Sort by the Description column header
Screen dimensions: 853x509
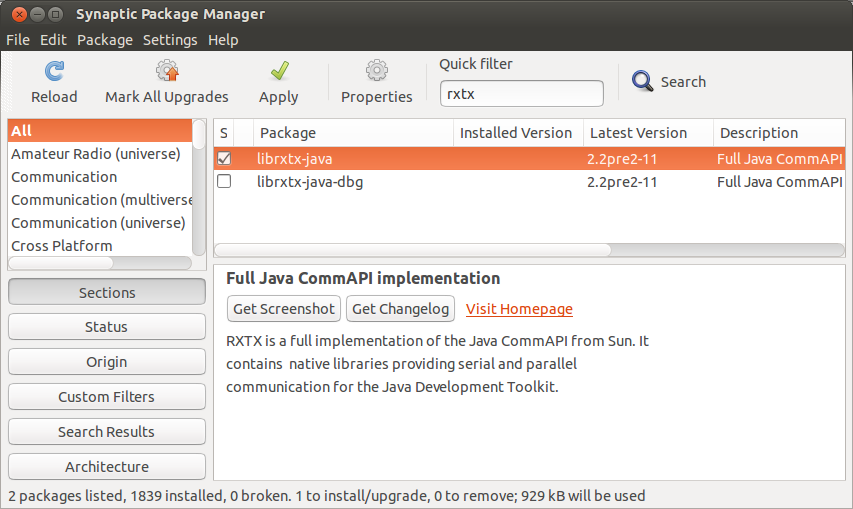779,133
